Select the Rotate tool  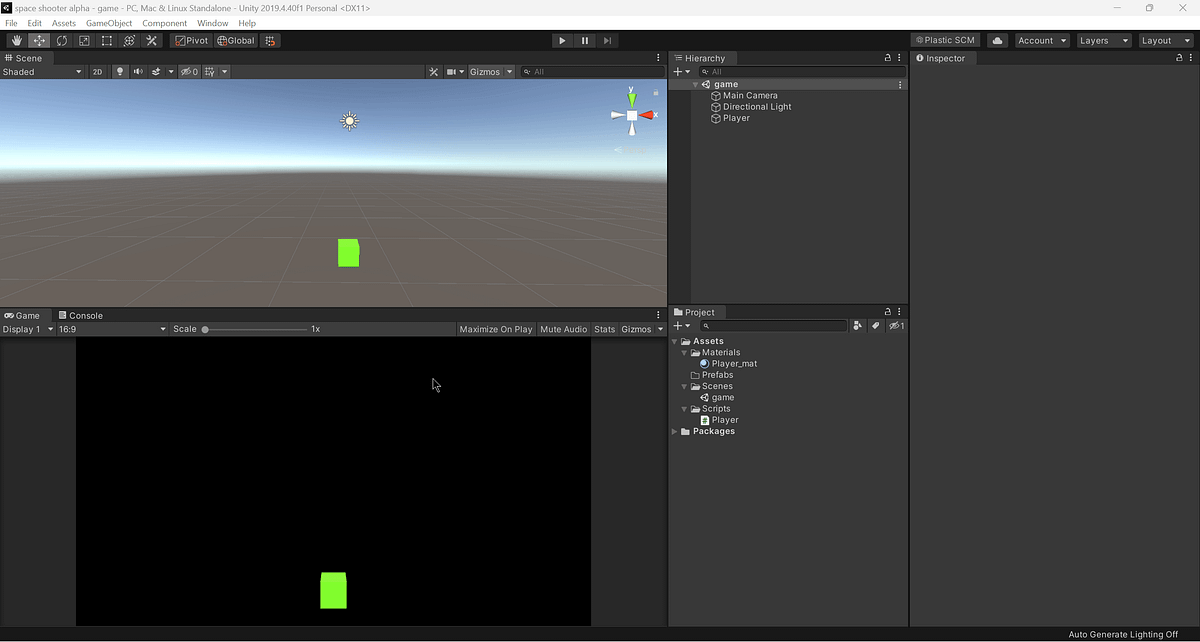pyautogui.click(x=62, y=40)
